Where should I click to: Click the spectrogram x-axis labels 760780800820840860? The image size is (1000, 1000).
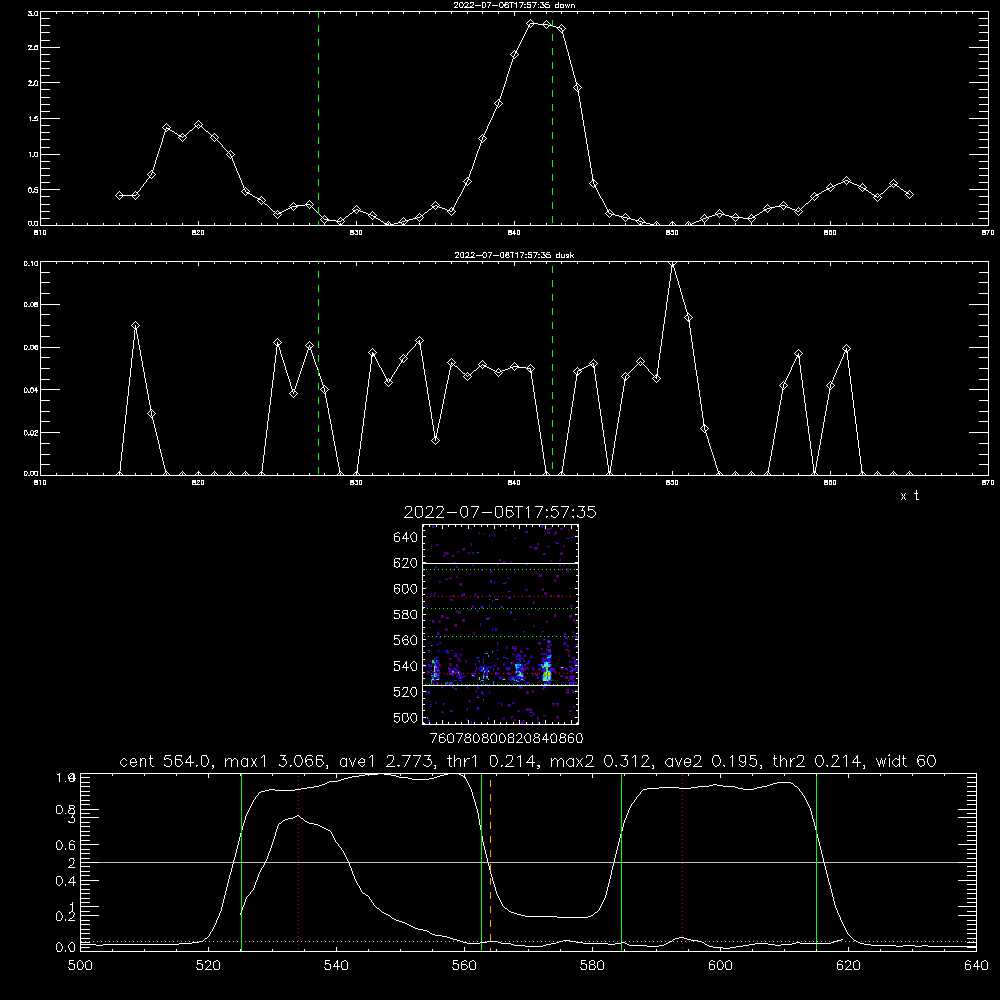[506, 738]
